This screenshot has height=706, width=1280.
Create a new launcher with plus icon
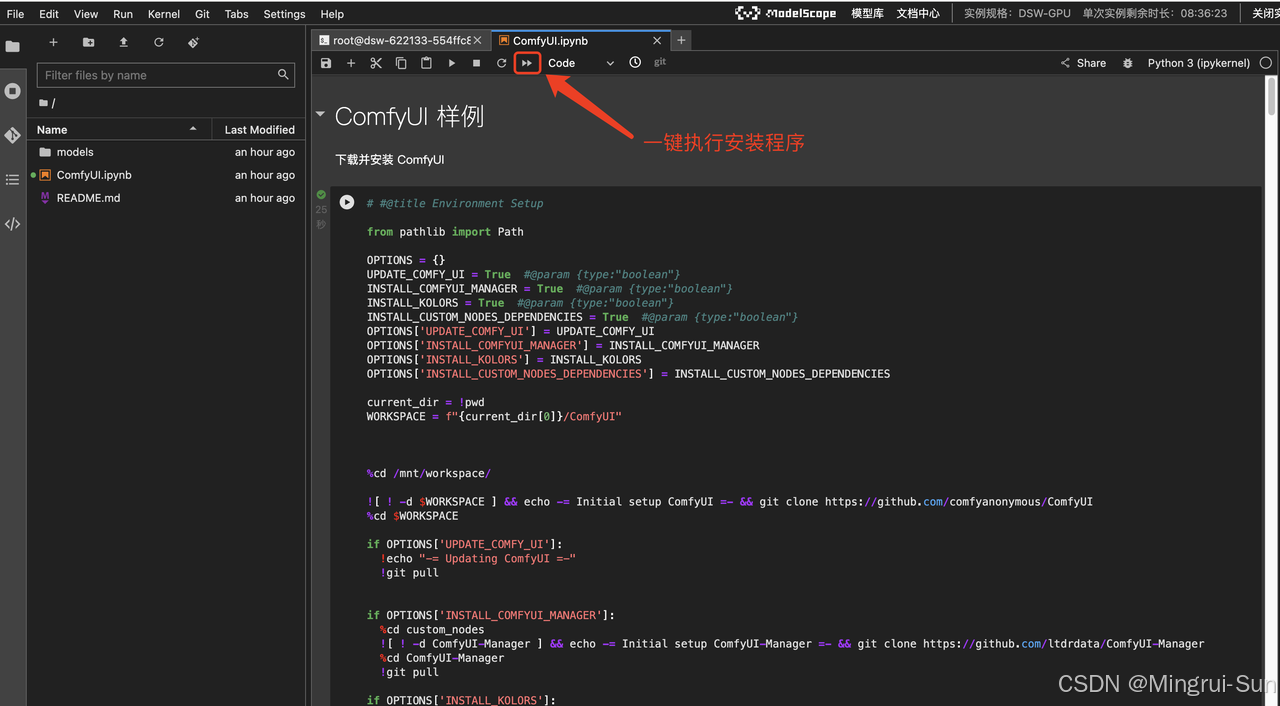click(x=54, y=43)
